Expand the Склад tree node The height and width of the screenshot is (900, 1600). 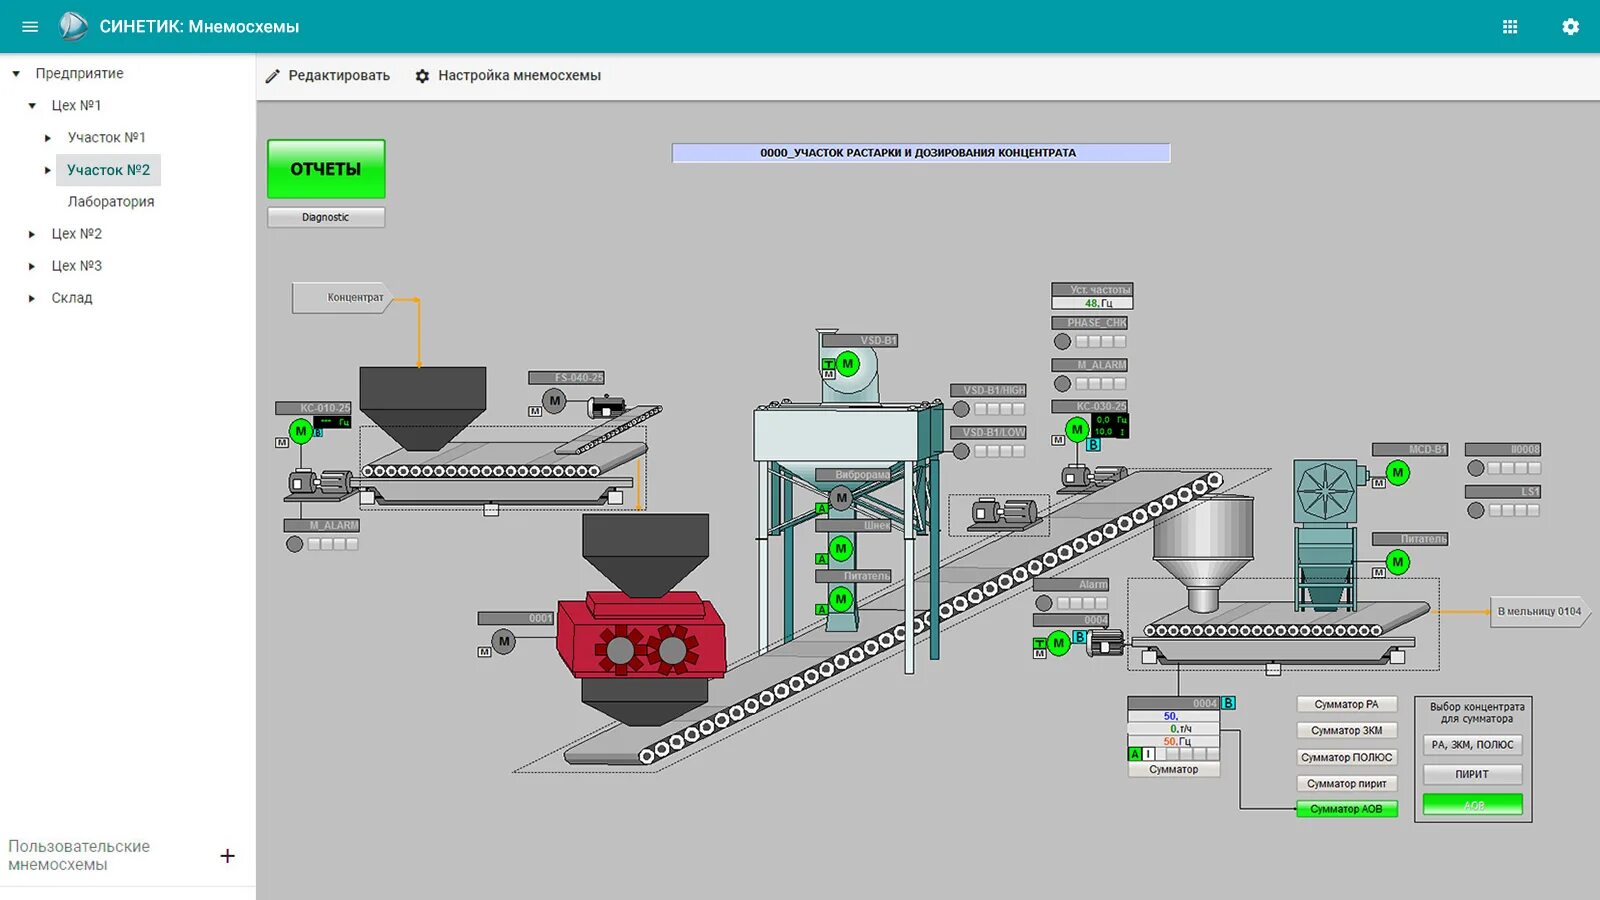tap(32, 298)
